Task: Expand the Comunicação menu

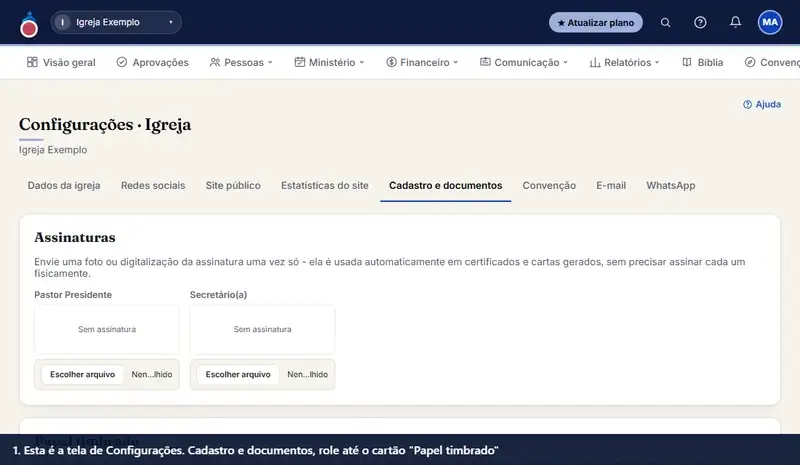Action: tap(524, 62)
